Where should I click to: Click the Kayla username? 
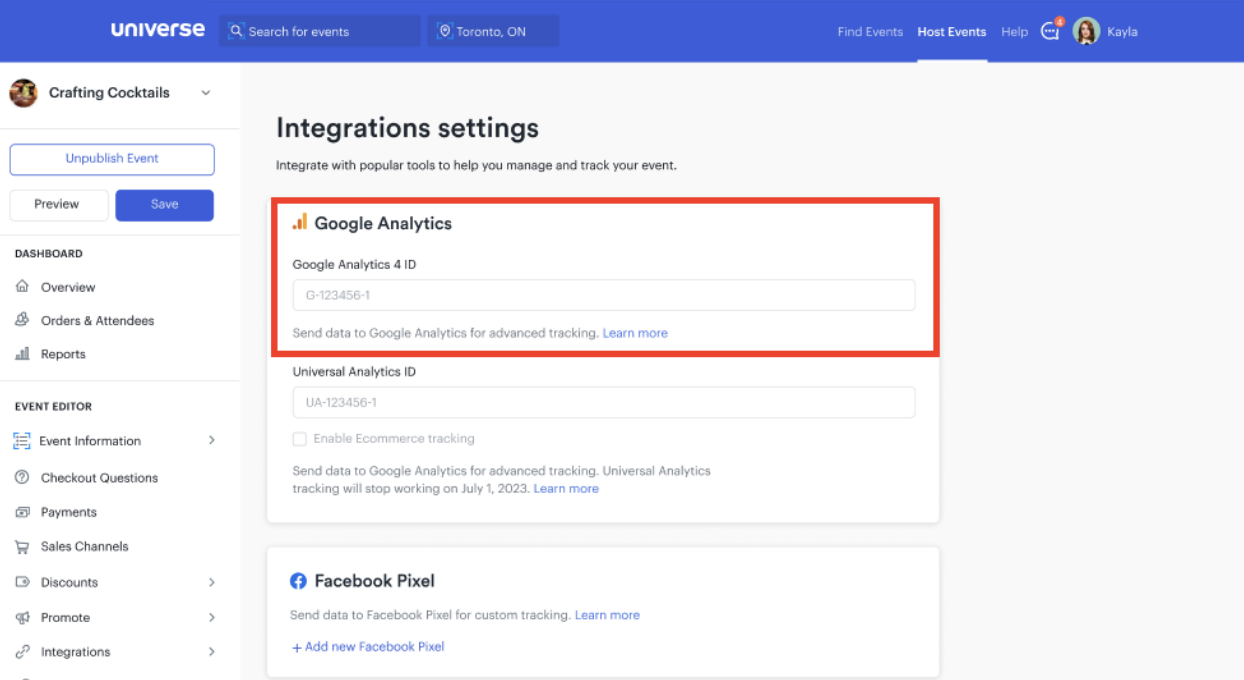click(1122, 32)
